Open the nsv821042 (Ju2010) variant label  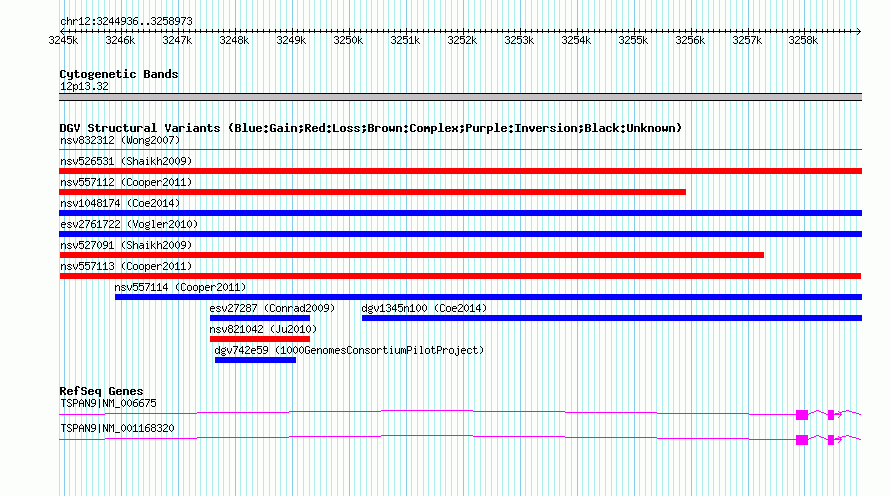click(263, 329)
